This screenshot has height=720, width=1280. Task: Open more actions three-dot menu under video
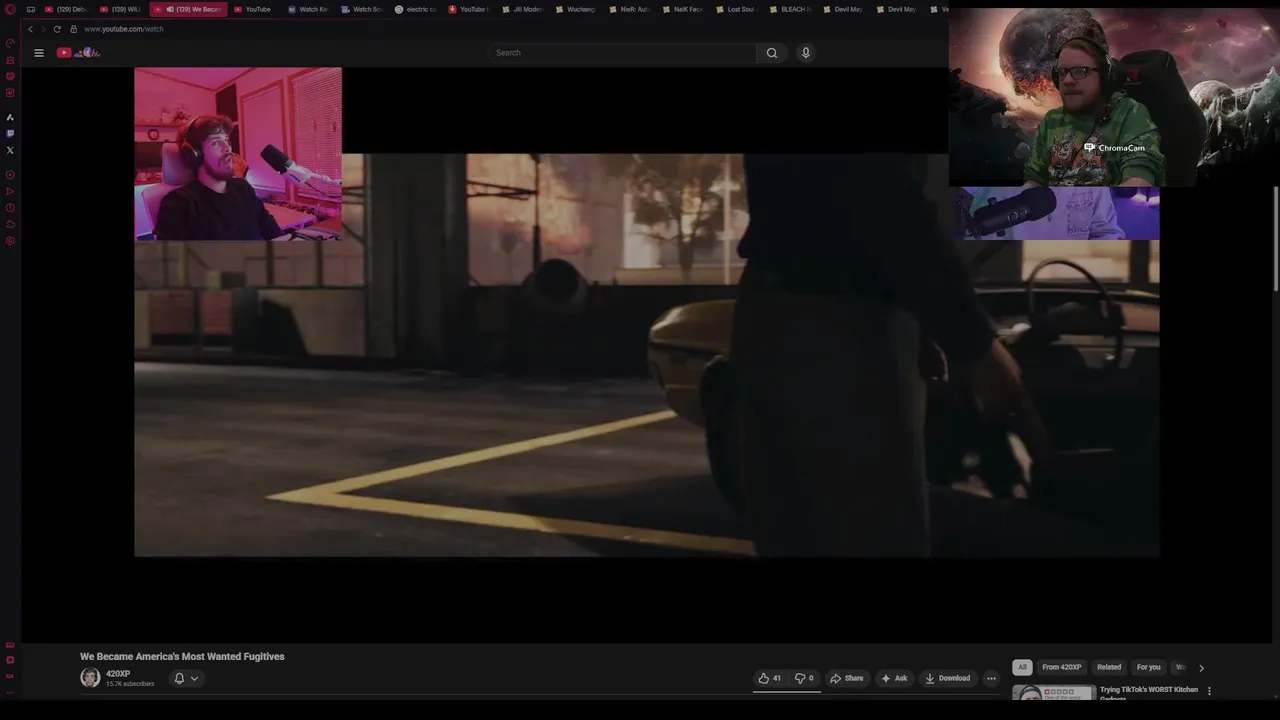tap(991, 678)
